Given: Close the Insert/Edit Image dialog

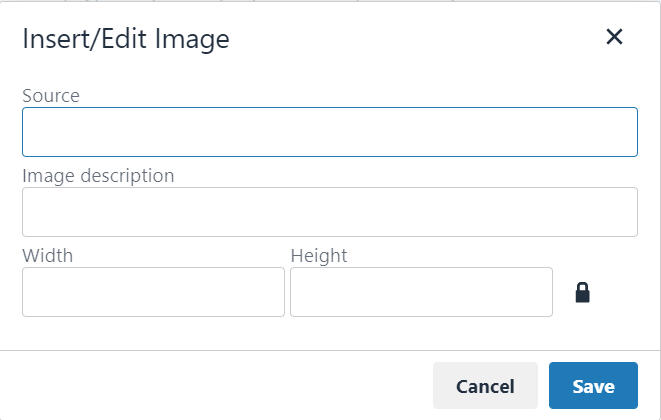Looking at the screenshot, I should click(x=614, y=38).
